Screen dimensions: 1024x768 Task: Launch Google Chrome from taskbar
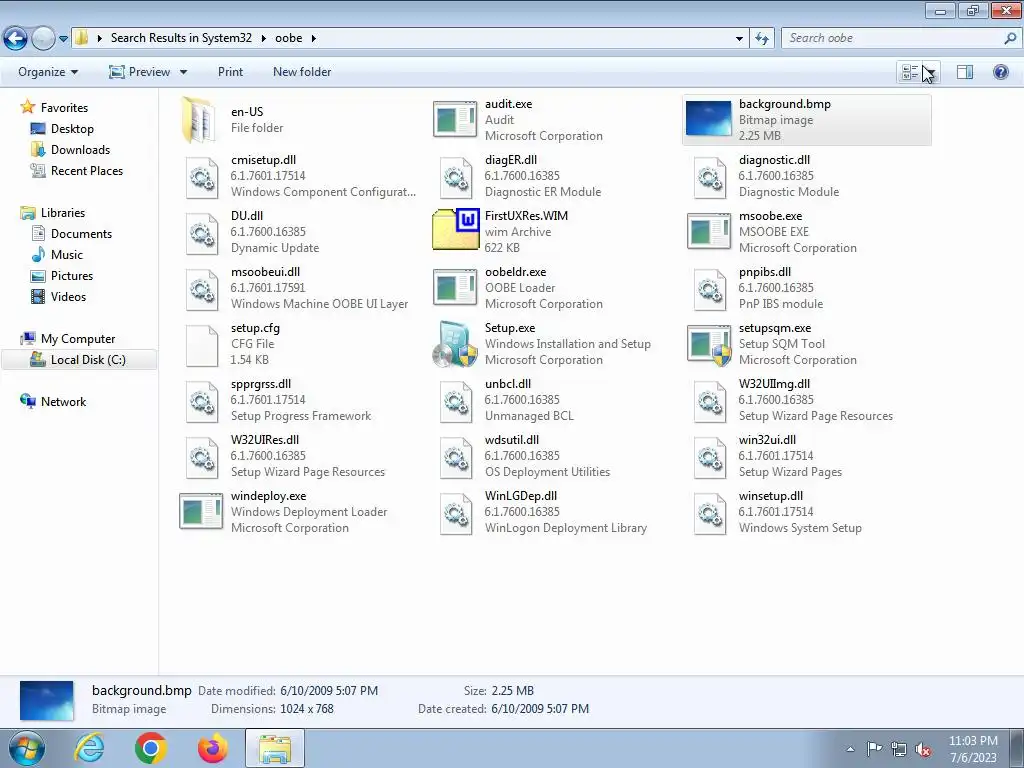pos(151,748)
